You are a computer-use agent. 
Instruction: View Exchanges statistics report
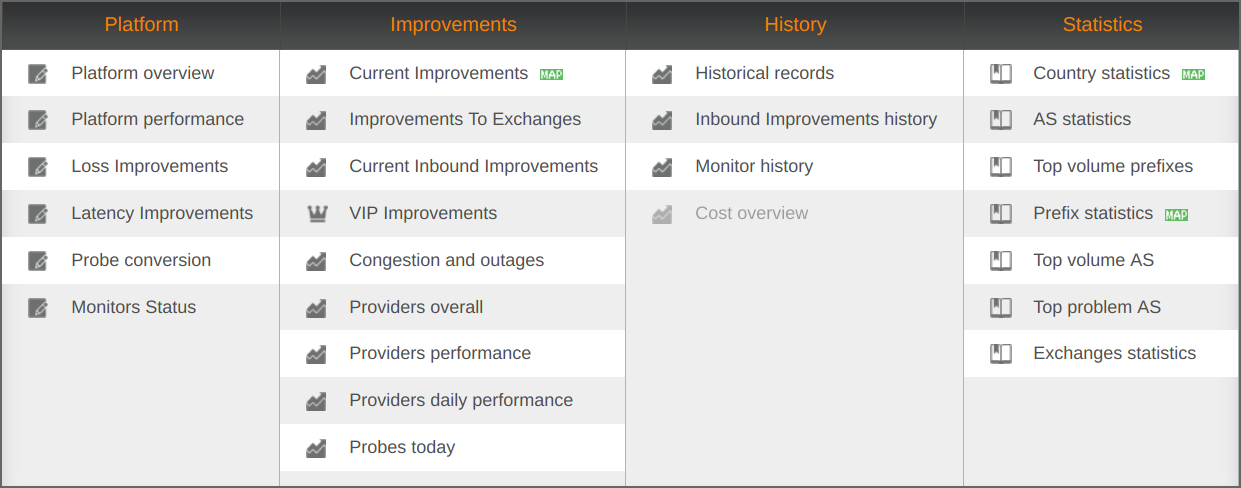click(x=1114, y=354)
